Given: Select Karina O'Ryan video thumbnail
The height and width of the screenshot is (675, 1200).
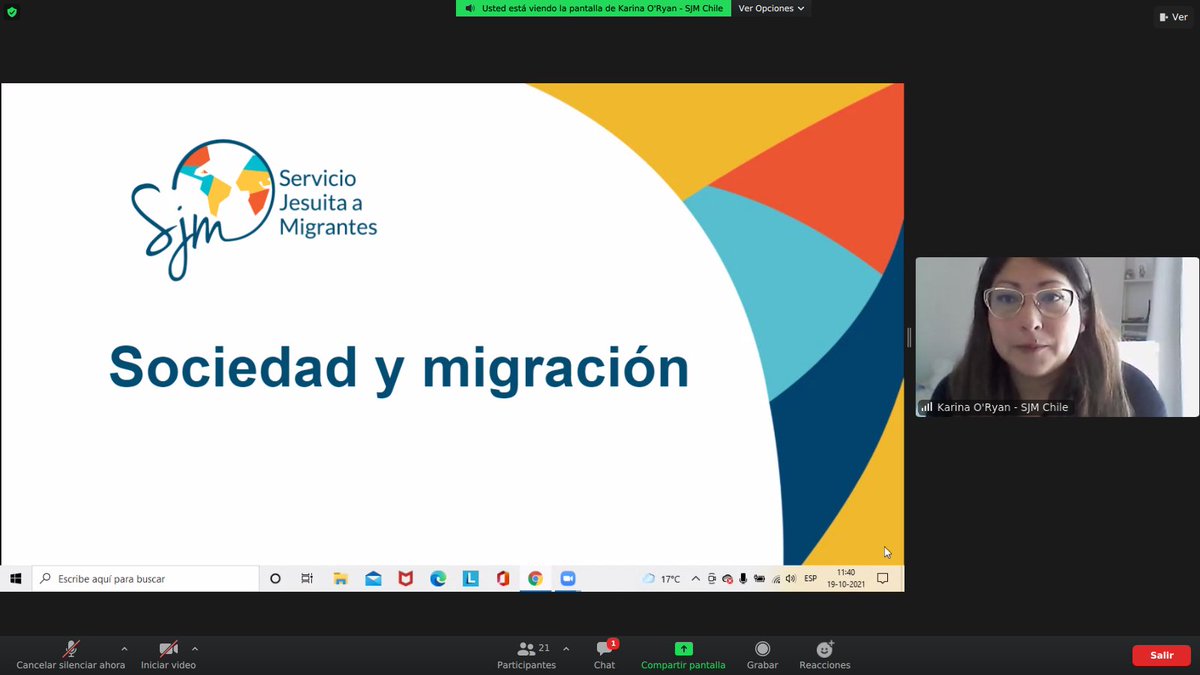Looking at the screenshot, I should pos(1057,337).
